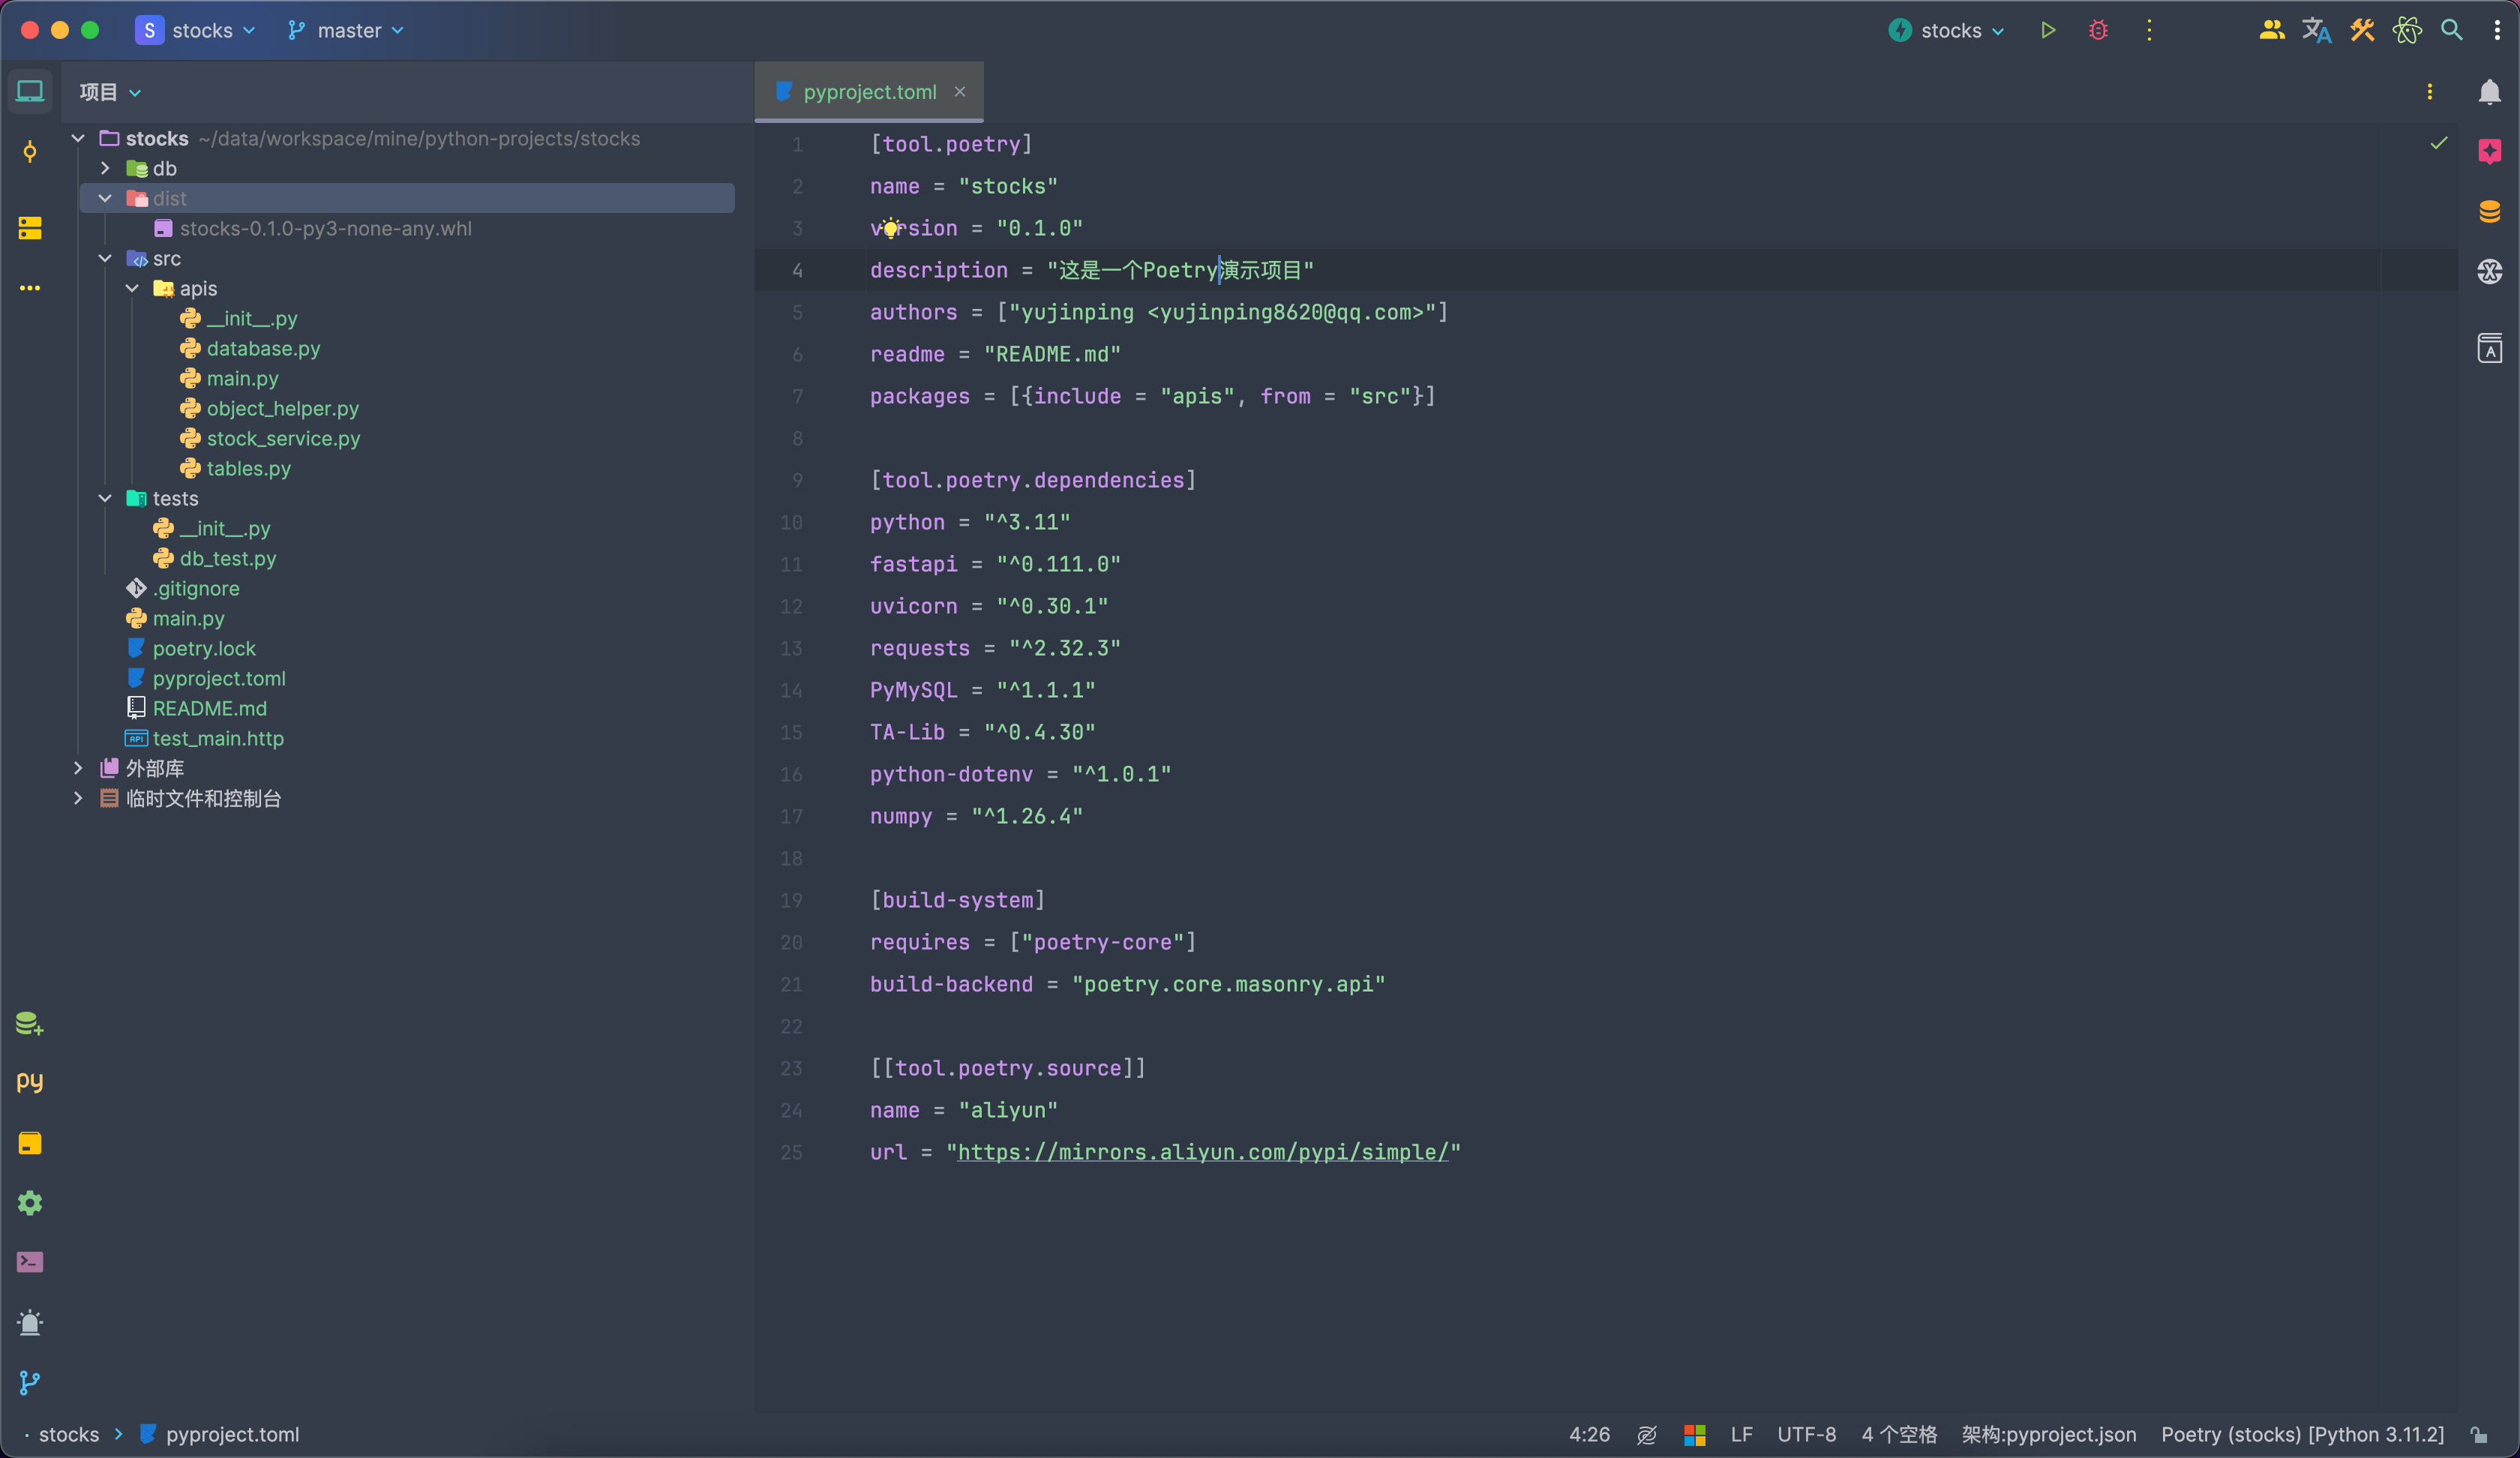This screenshot has height=1458, width=2520.
Task: Open the Terminal tool window
Action: click(x=30, y=1262)
